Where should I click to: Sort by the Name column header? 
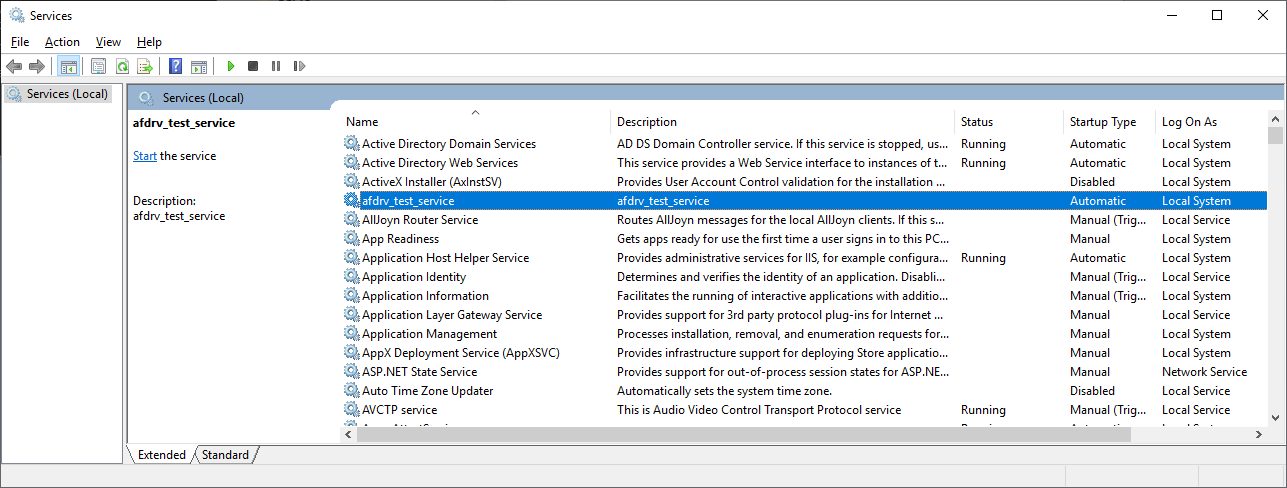coord(475,122)
